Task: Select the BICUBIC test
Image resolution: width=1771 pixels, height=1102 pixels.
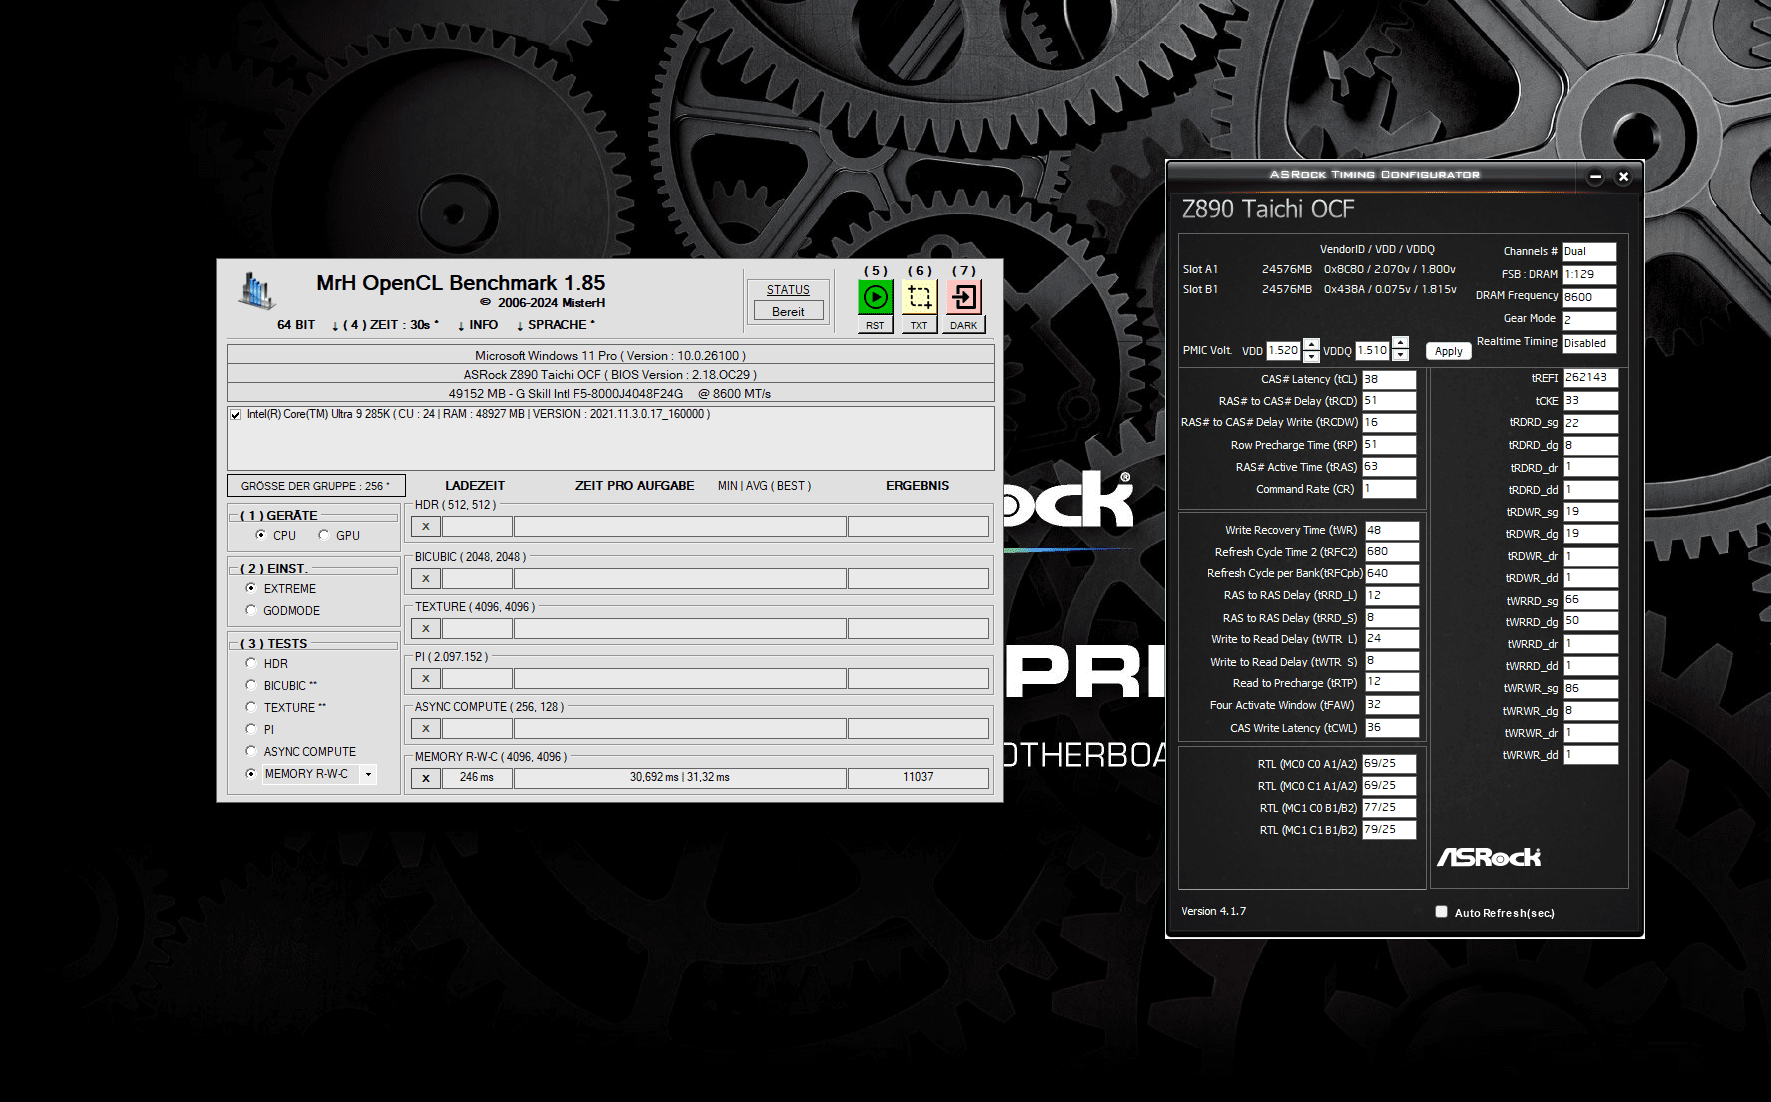Action: [x=251, y=685]
